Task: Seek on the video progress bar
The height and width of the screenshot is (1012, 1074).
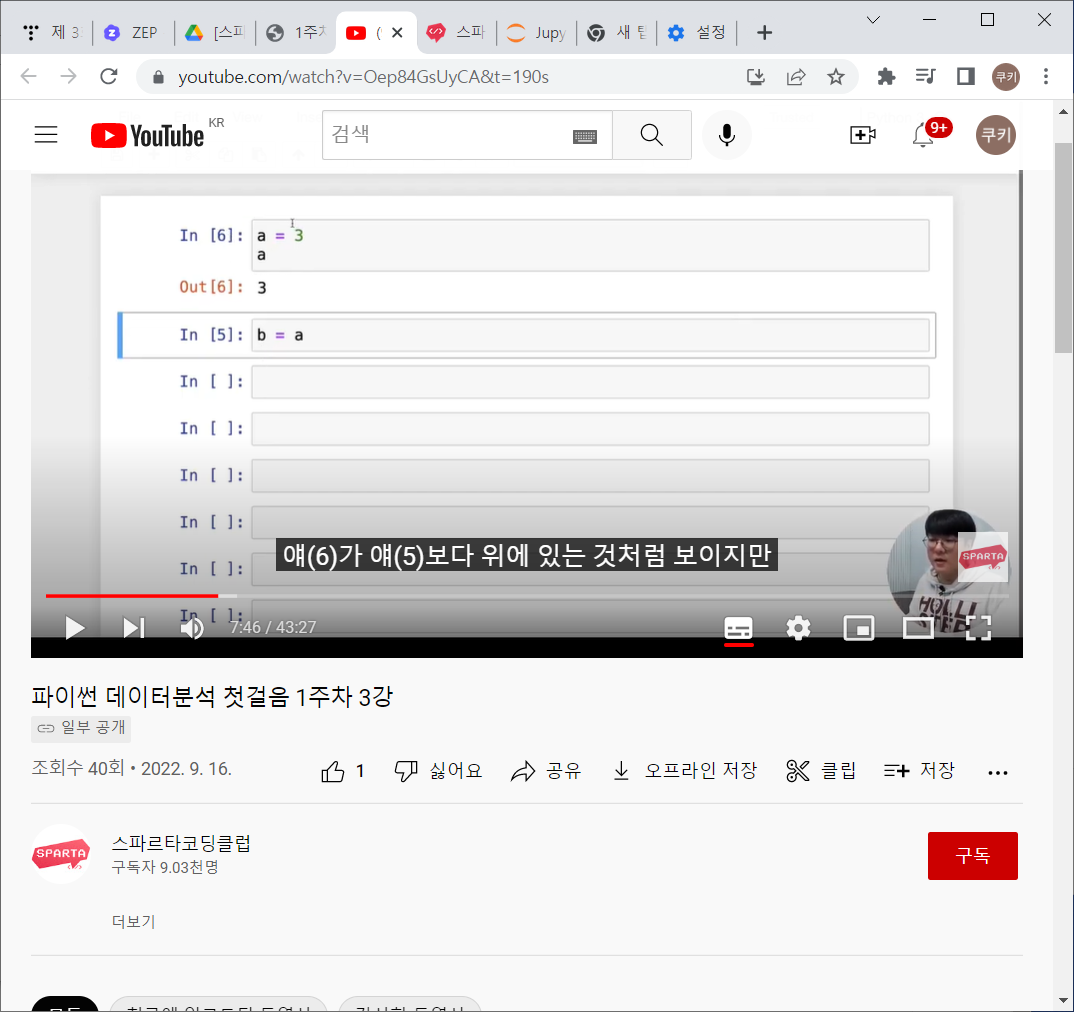Action: pyautogui.click(x=527, y=596)
